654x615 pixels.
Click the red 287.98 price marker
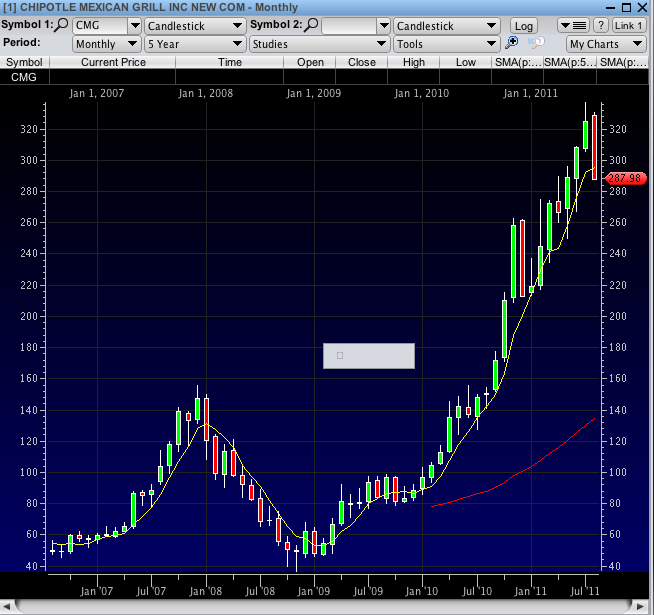pos(623,178)
